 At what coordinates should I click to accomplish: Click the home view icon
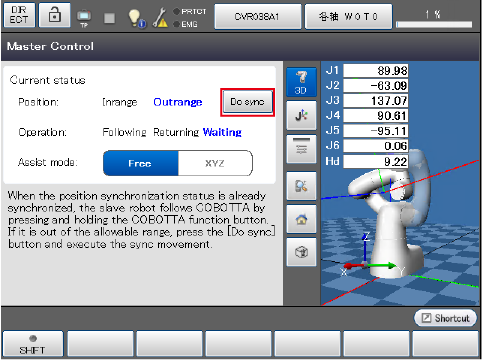(301, 219)
